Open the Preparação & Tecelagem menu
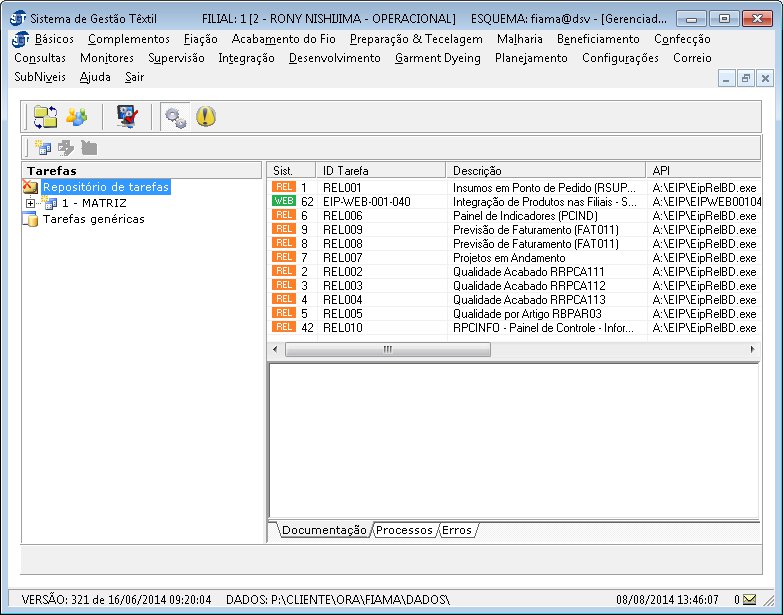Image resolution: width=783 pixels, height=615 pixels. 416,39
